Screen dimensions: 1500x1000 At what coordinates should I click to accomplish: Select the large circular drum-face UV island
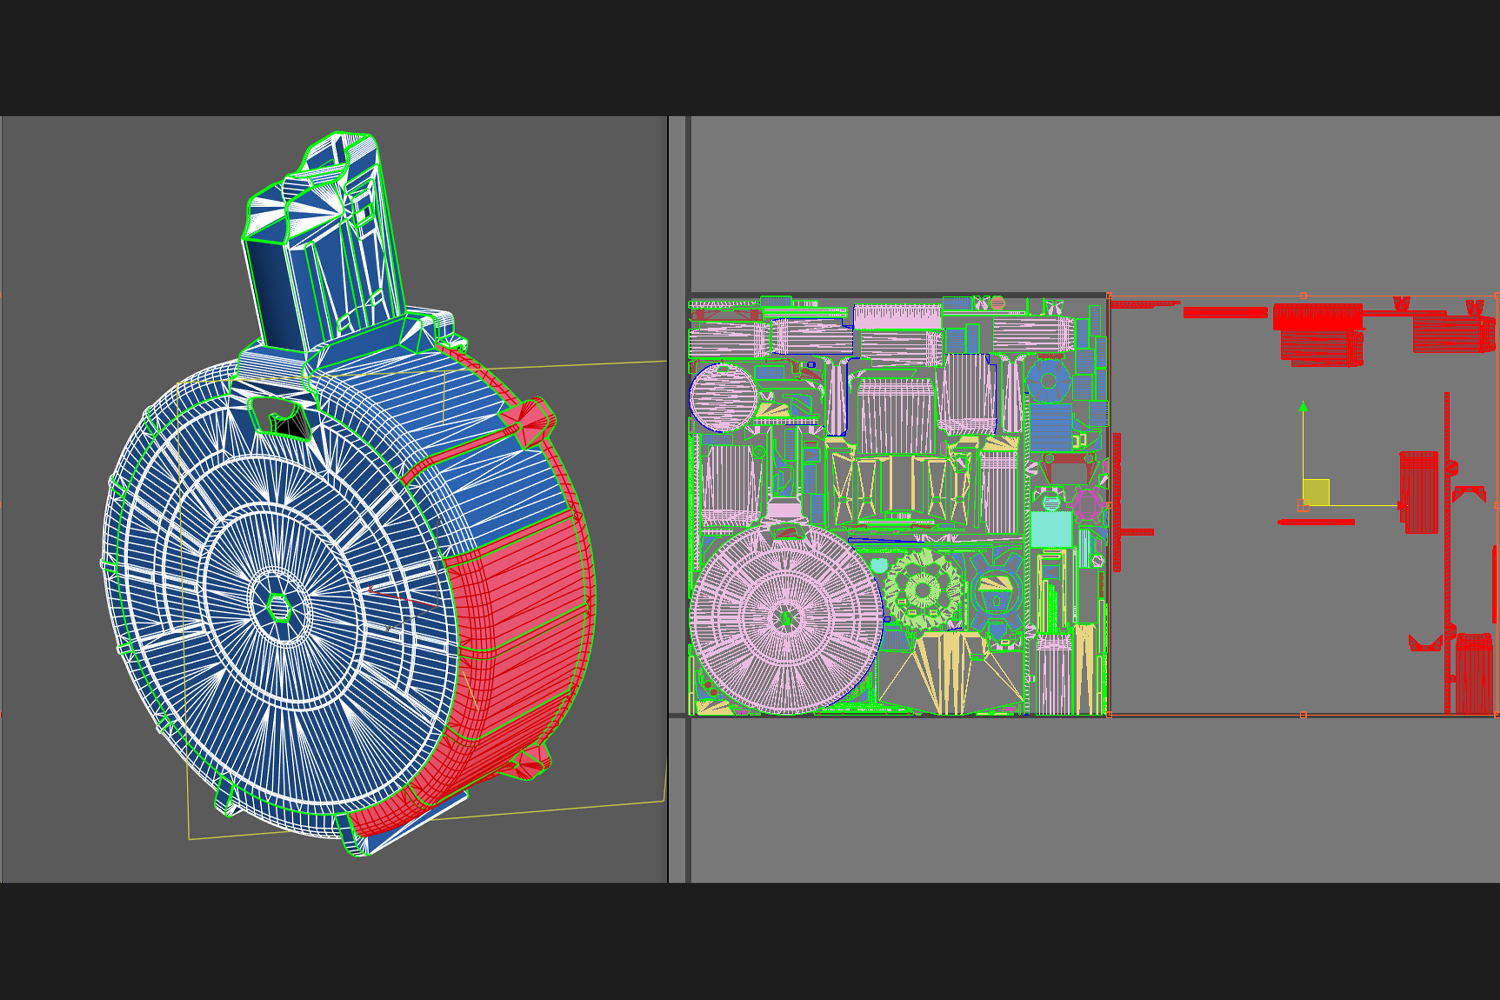coord(786,620)
